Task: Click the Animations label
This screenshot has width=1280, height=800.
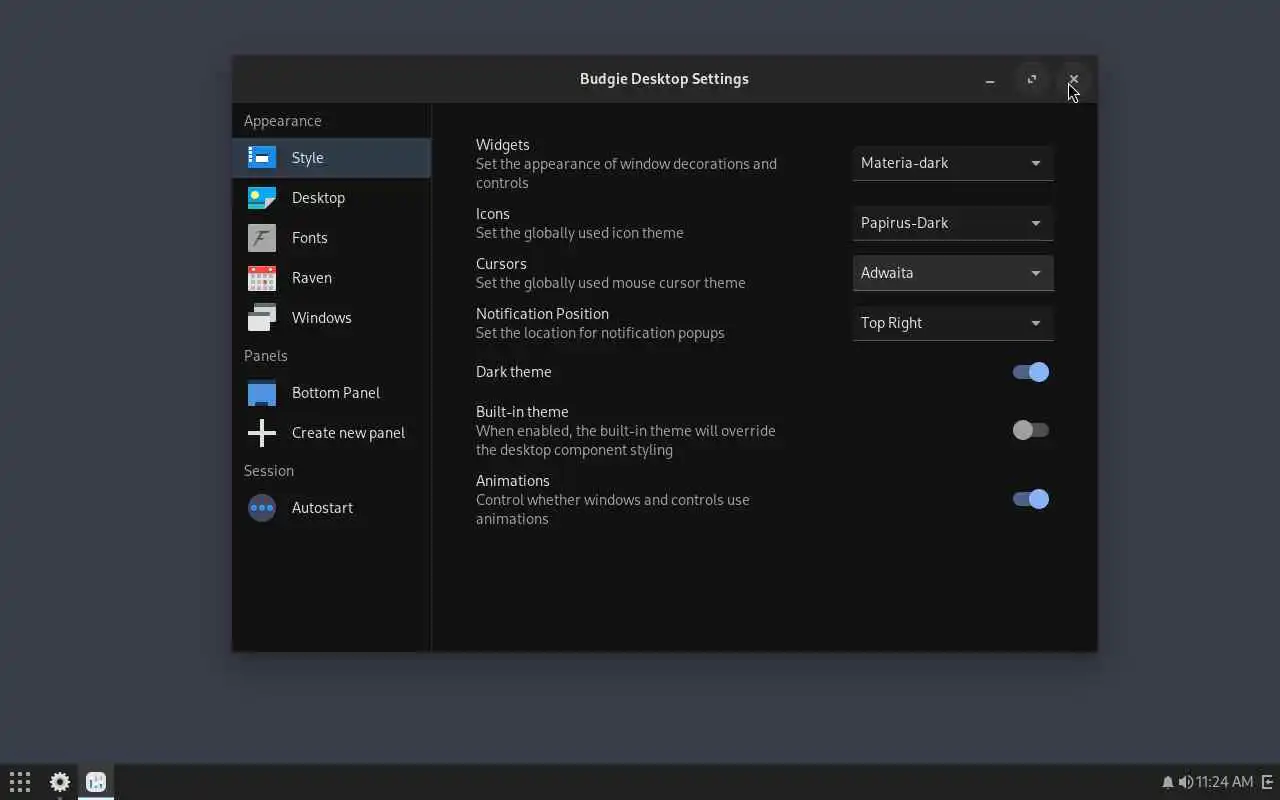Action: click(513, 481)
